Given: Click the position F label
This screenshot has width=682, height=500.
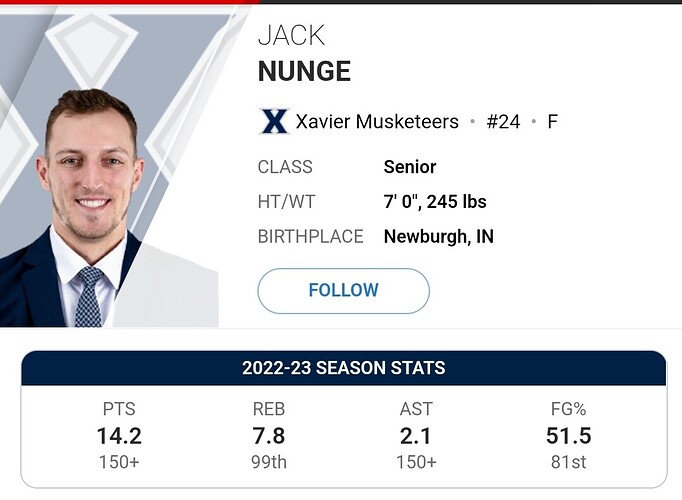Looking at the screenshot, I should pyautogui.click(x=552, y=122).
